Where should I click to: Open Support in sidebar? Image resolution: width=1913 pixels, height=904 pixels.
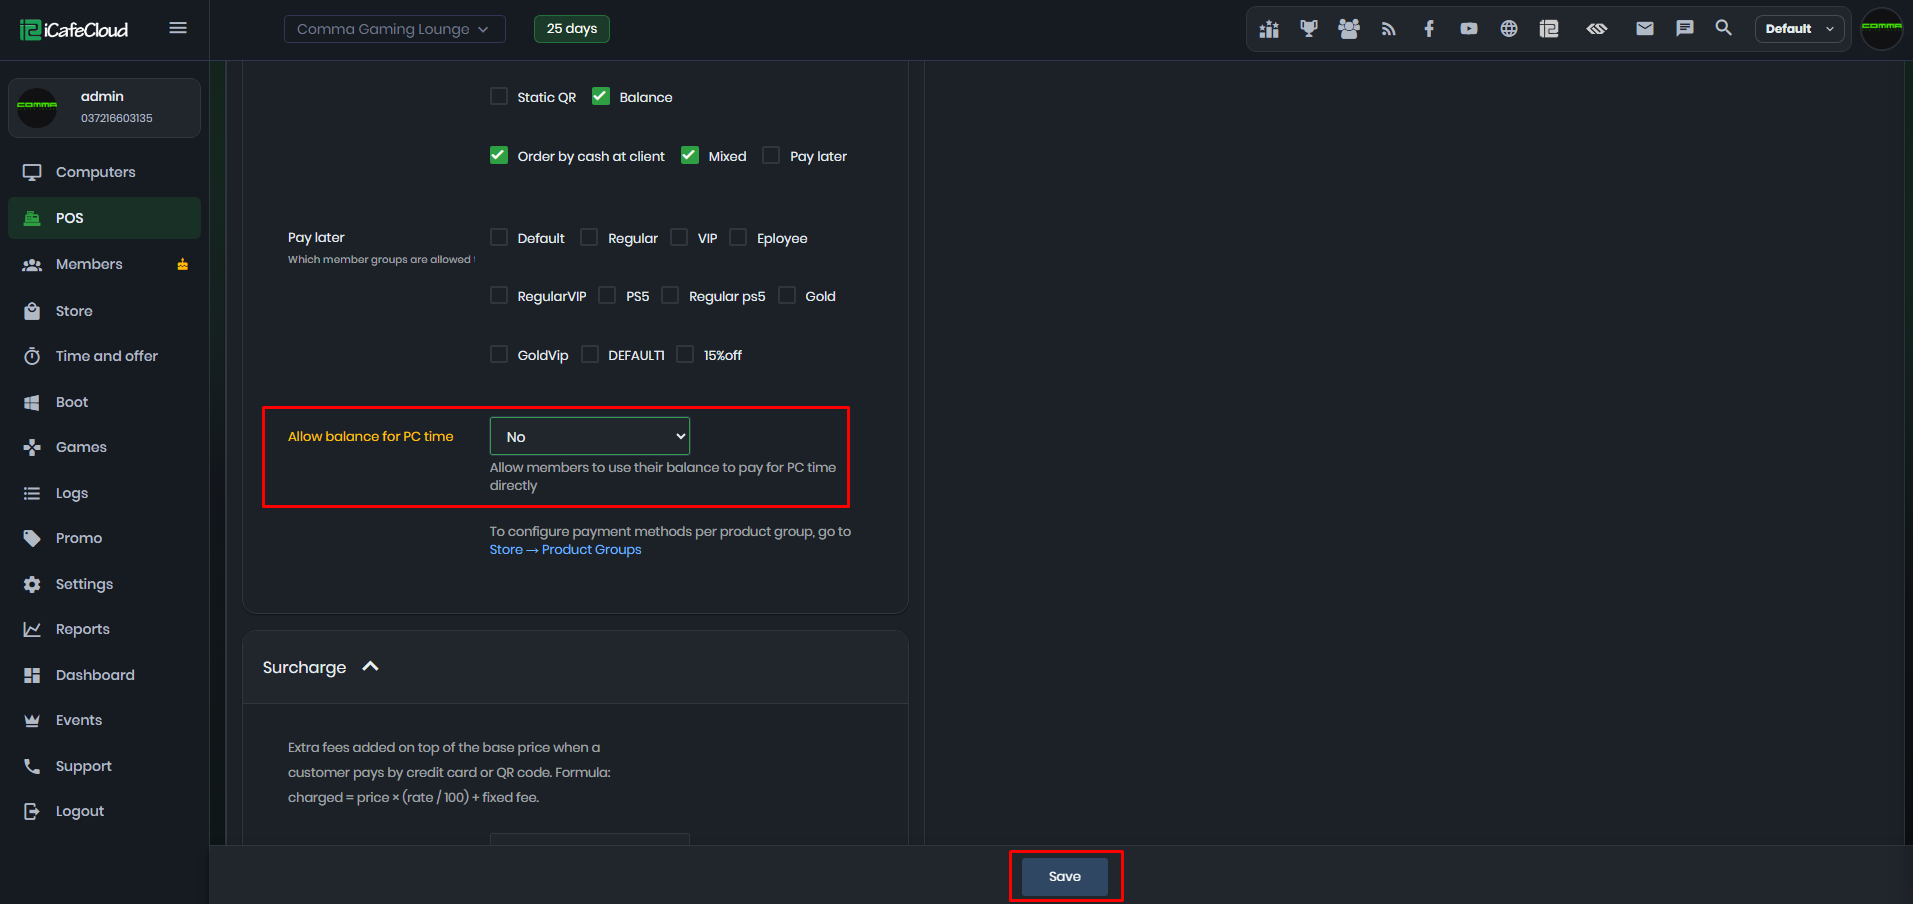104,766
